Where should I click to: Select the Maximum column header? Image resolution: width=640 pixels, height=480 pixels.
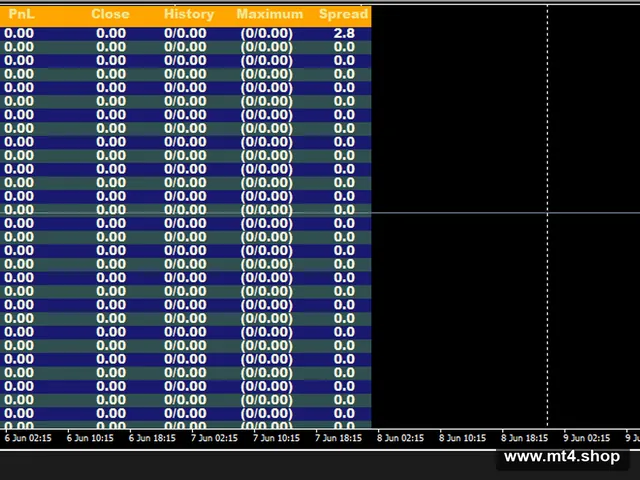270,14
